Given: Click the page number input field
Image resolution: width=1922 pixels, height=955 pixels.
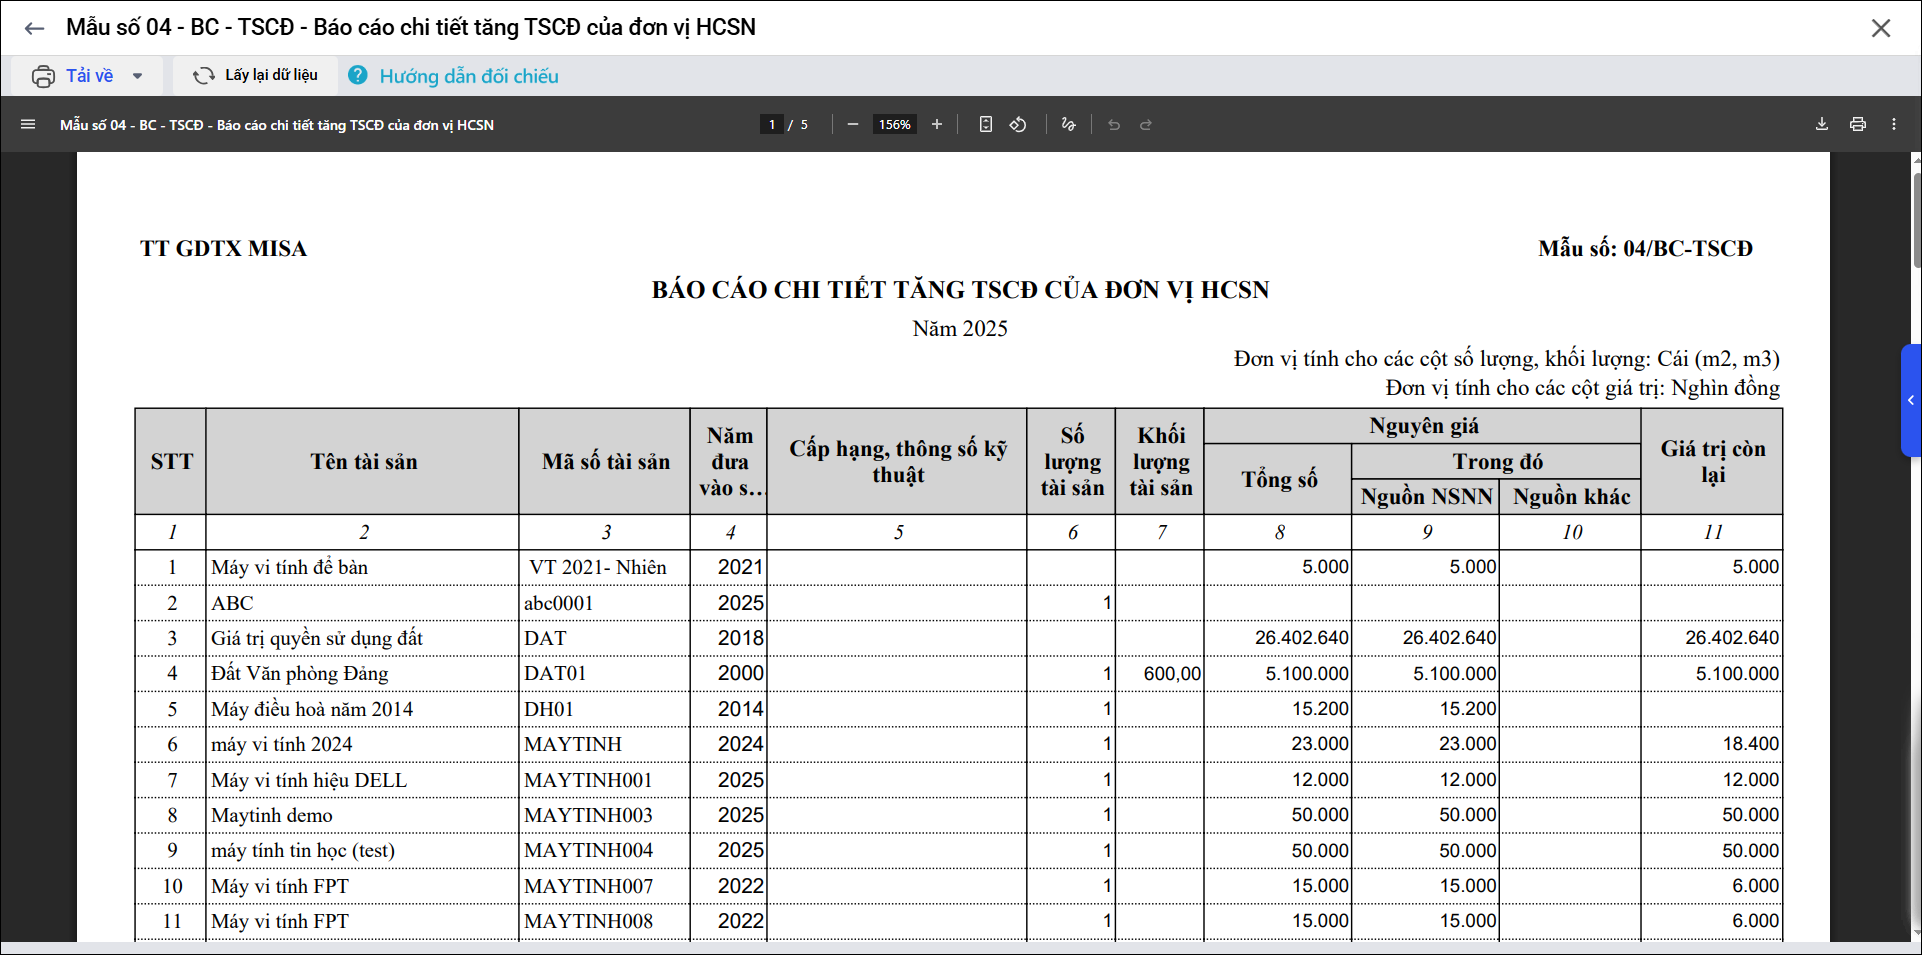Looking at the screenshot, I should [771, 125].
